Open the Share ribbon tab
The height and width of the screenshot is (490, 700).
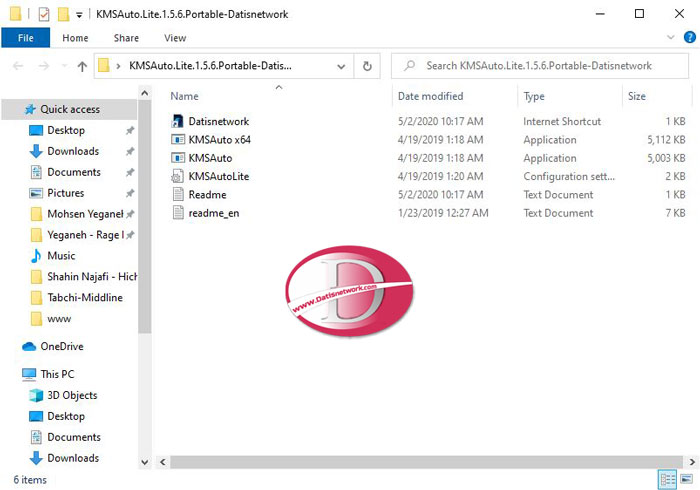tap(126, 38)
